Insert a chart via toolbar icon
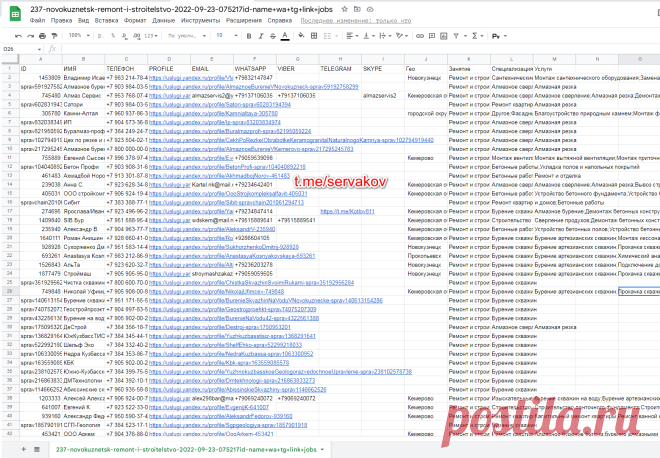The height and width of the screenshot is (458, 660). [x=444, y=36]
